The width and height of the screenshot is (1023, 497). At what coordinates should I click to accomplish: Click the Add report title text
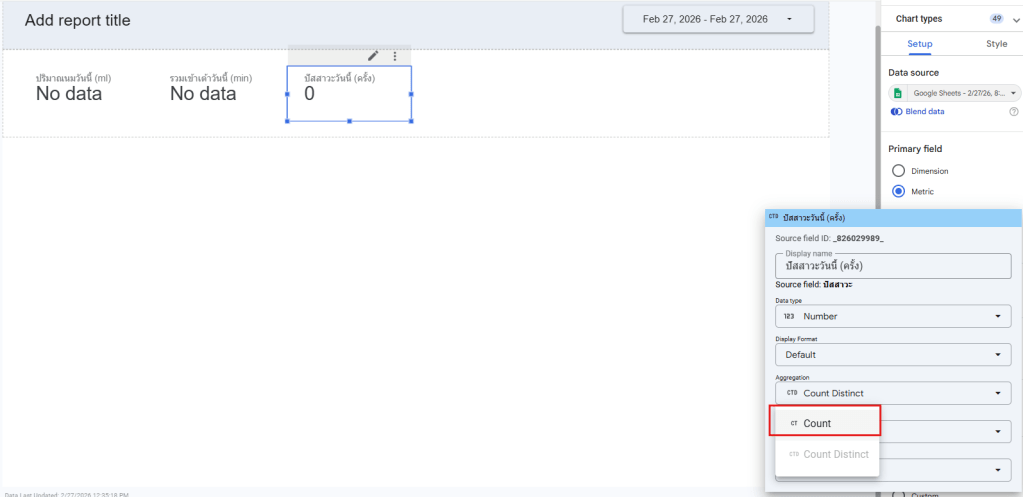pyautogui.click(x=77, y=21)
